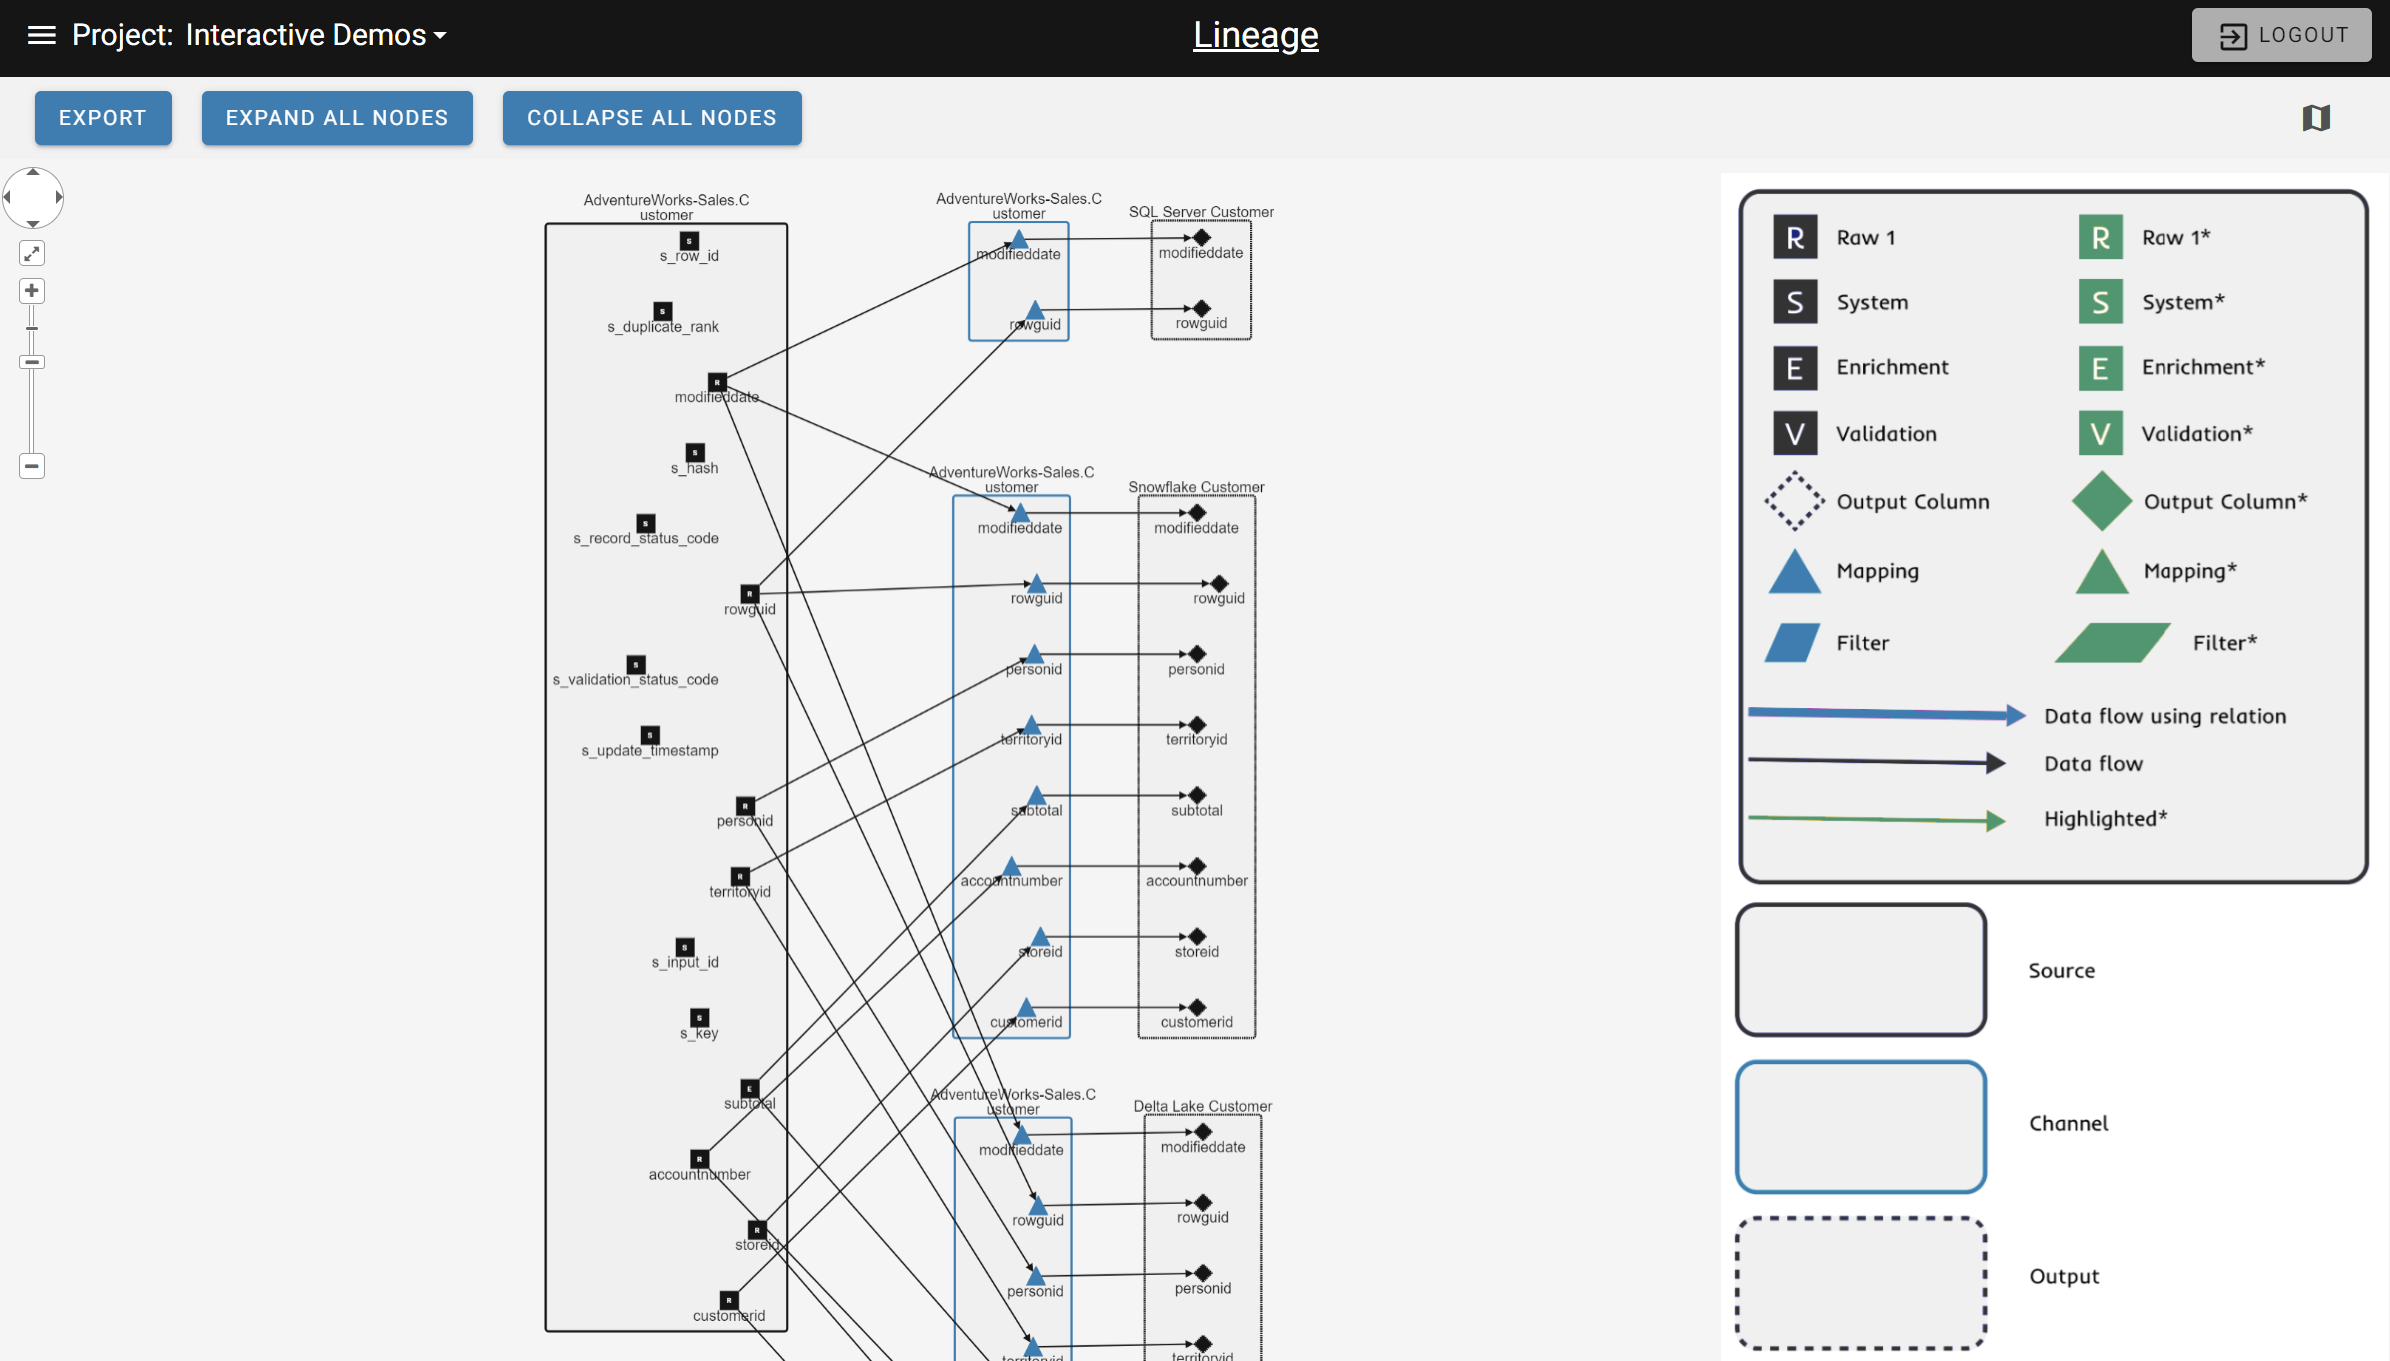Click personid output diamond in Delta Lake Customer

[x=1203, y=1273]
